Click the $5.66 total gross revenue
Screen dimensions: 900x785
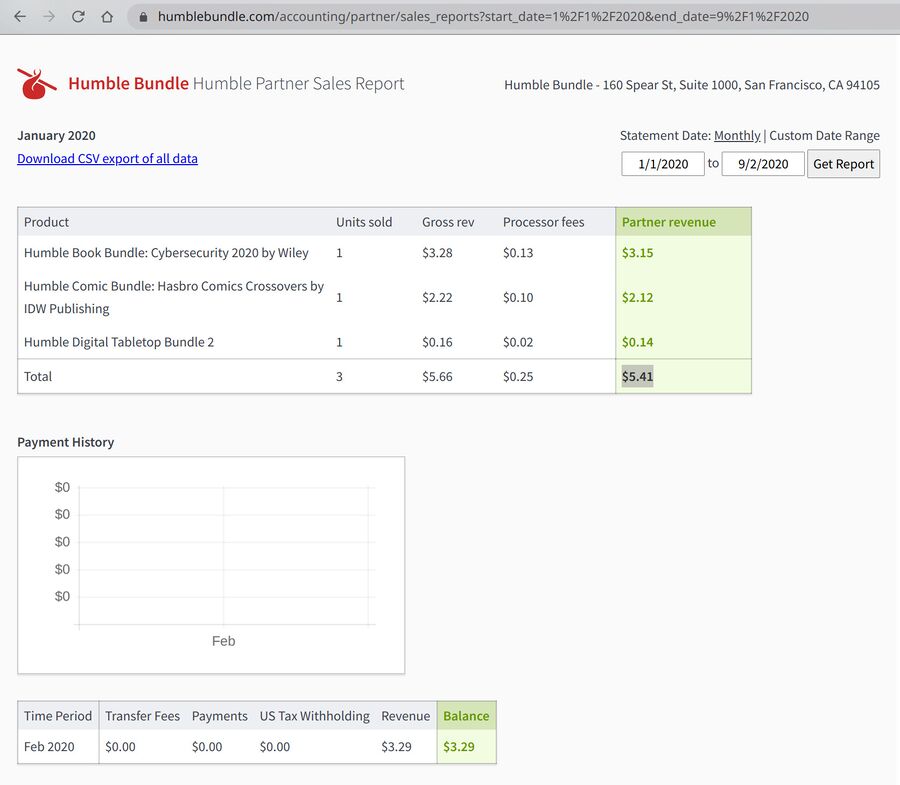[437, 376]
